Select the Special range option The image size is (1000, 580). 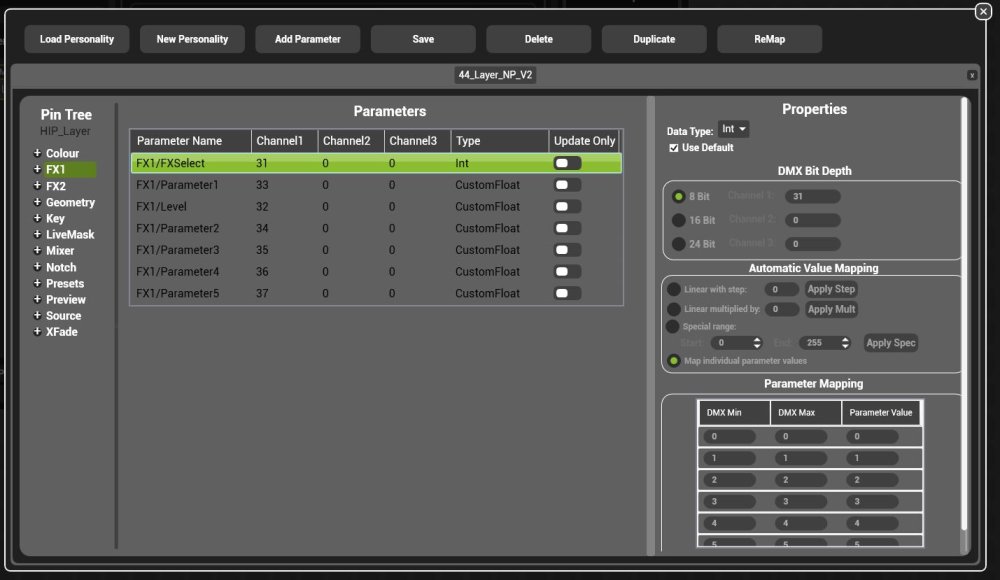[x=674, y=325]
